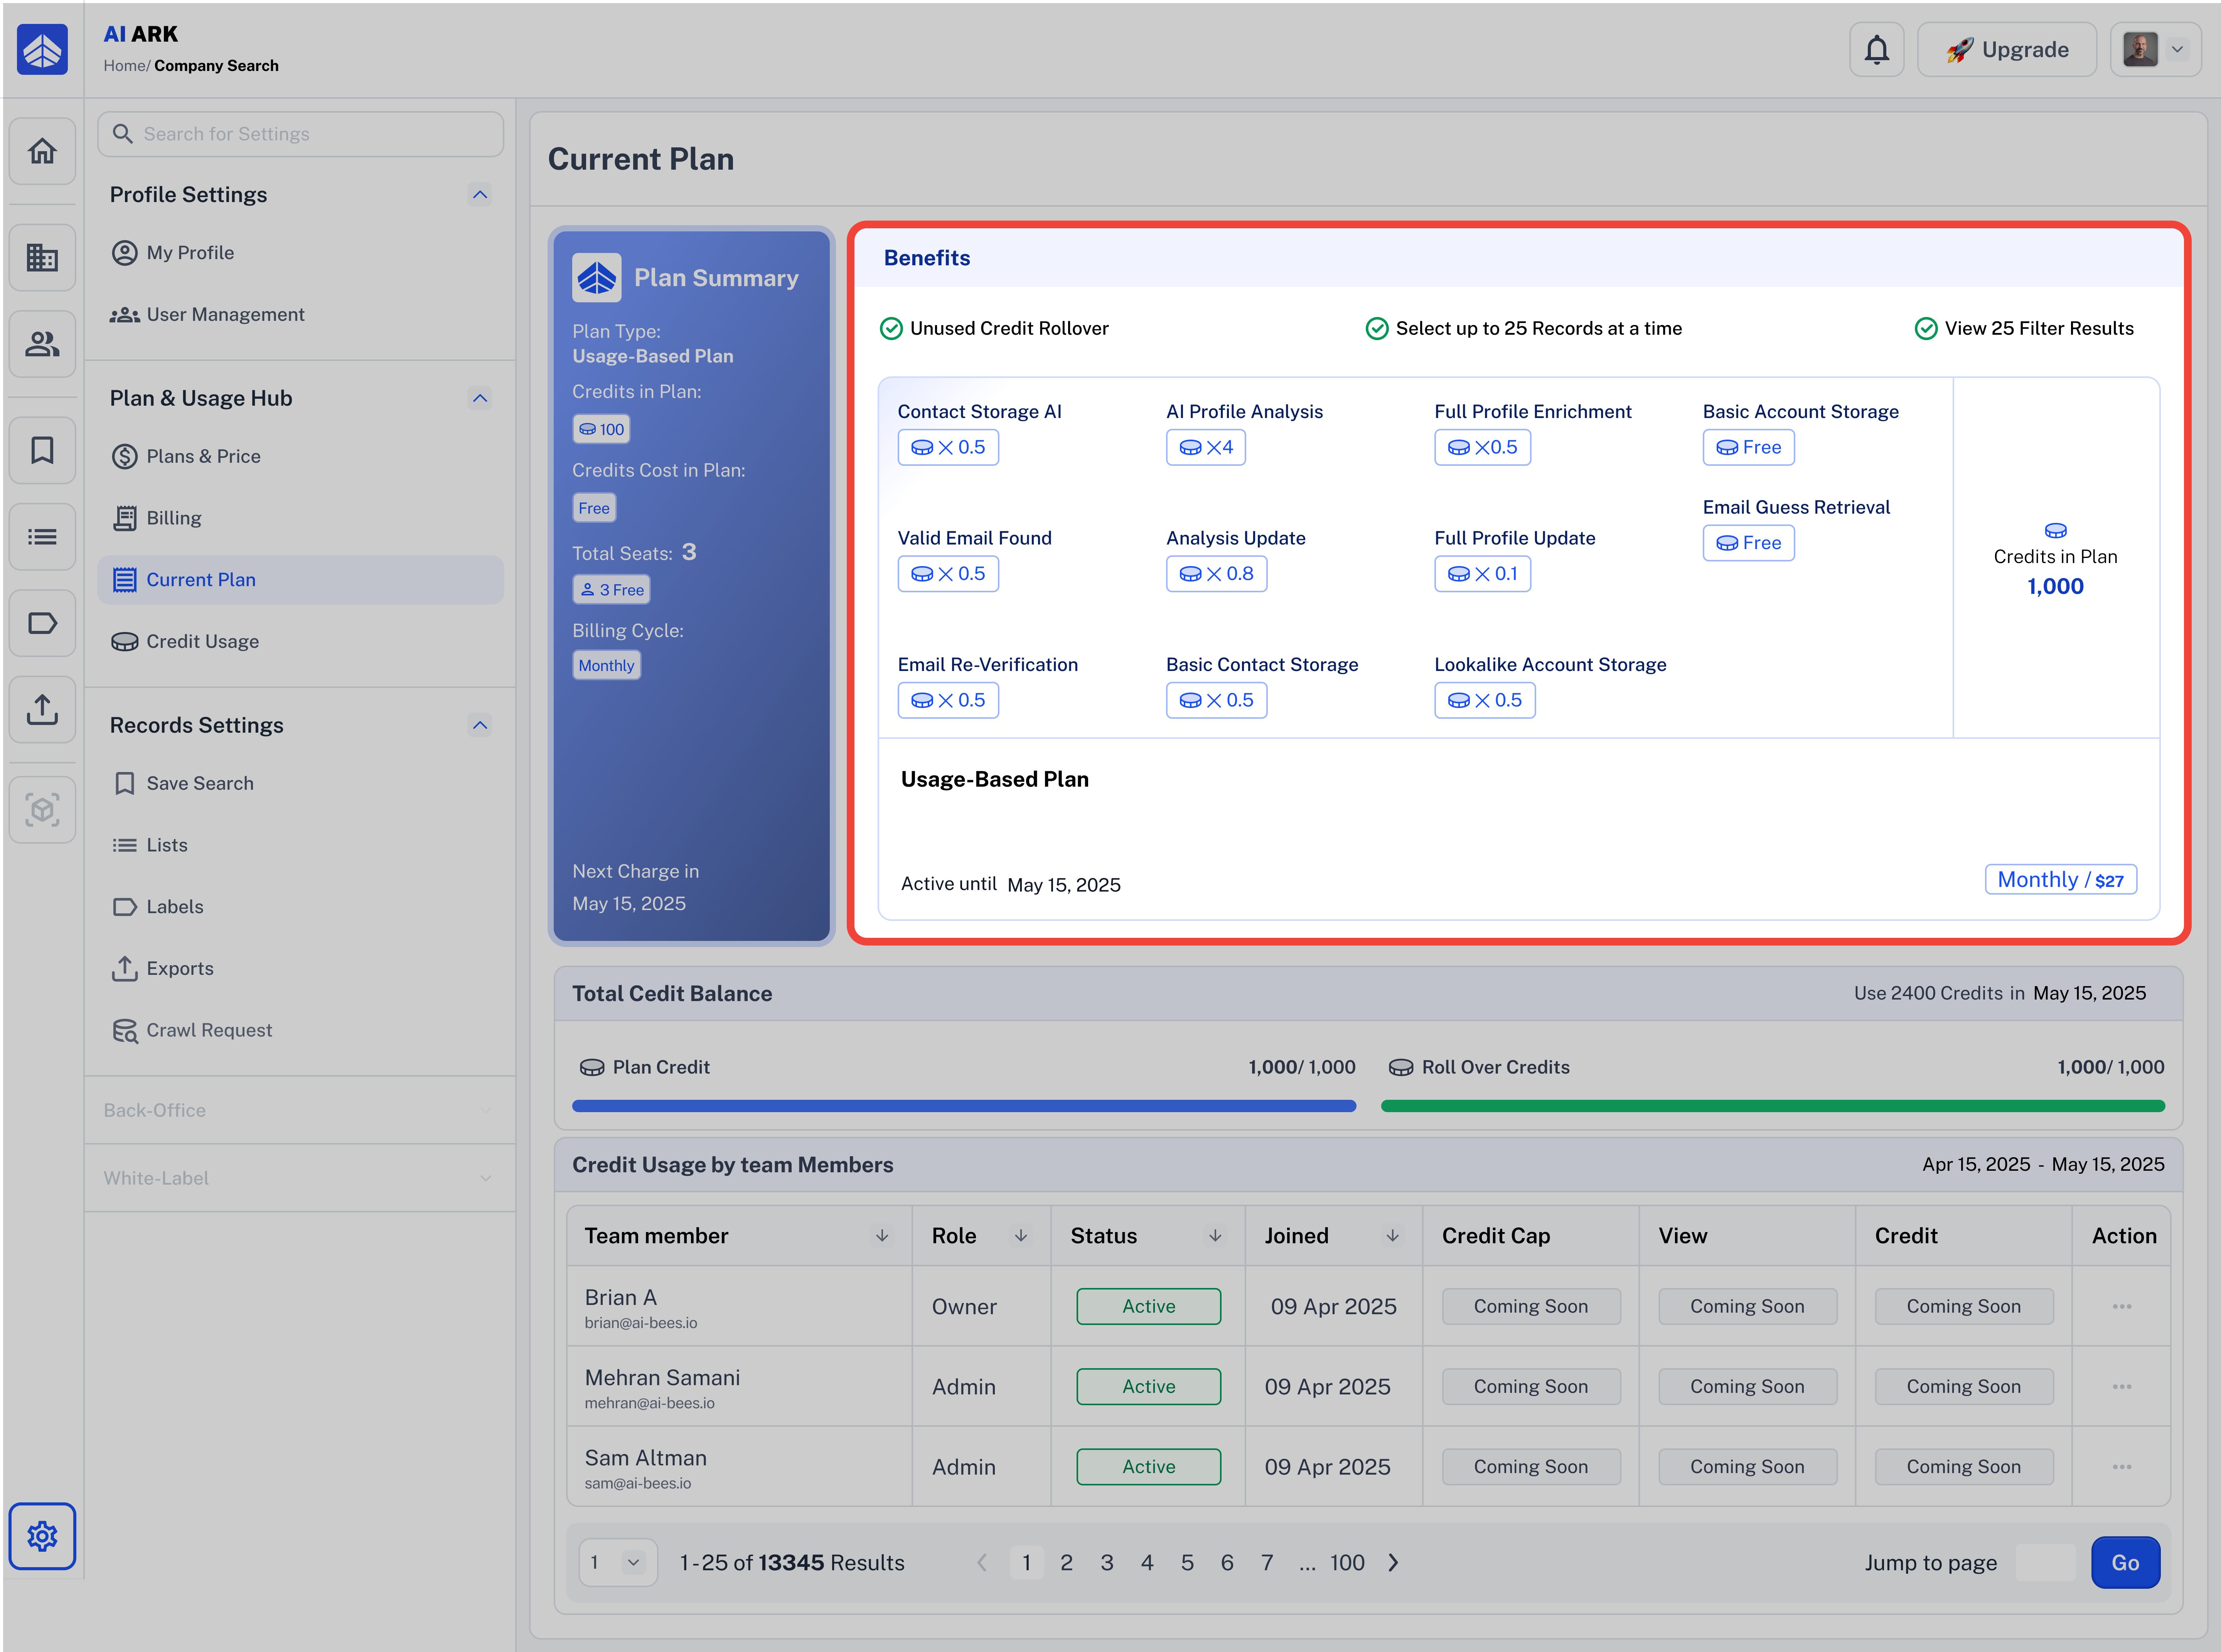Click Contact Storage AI credit badge
The height and width of the screenshot is (1652, 2221).
(x=948, y=447)
